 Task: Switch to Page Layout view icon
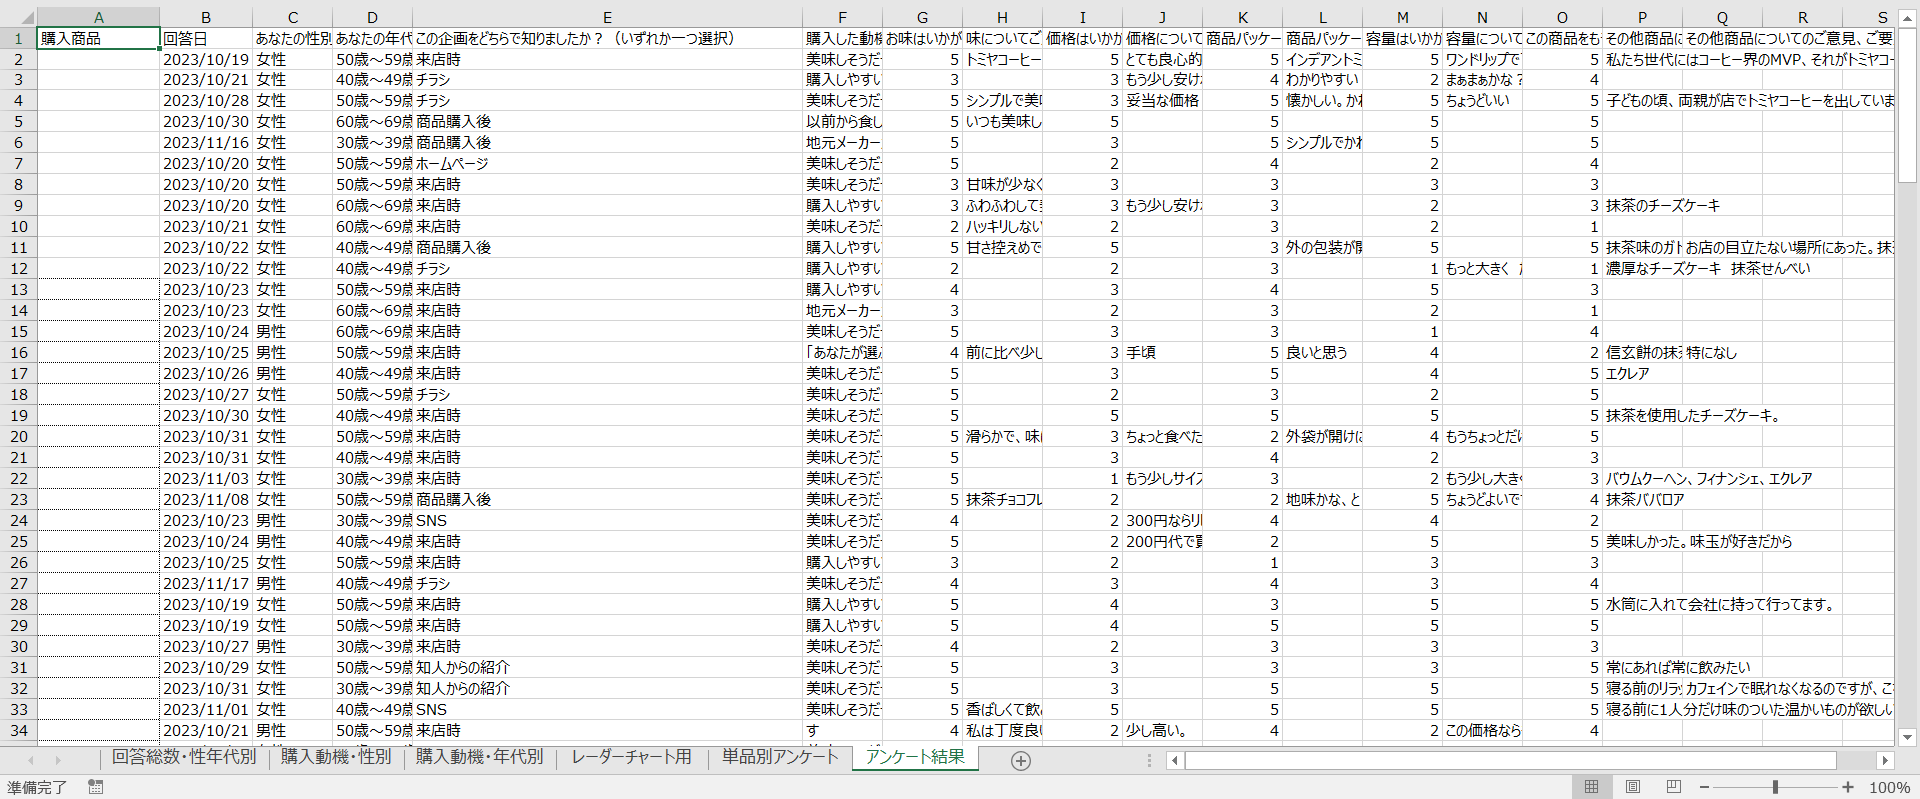tap(1633, 787)
